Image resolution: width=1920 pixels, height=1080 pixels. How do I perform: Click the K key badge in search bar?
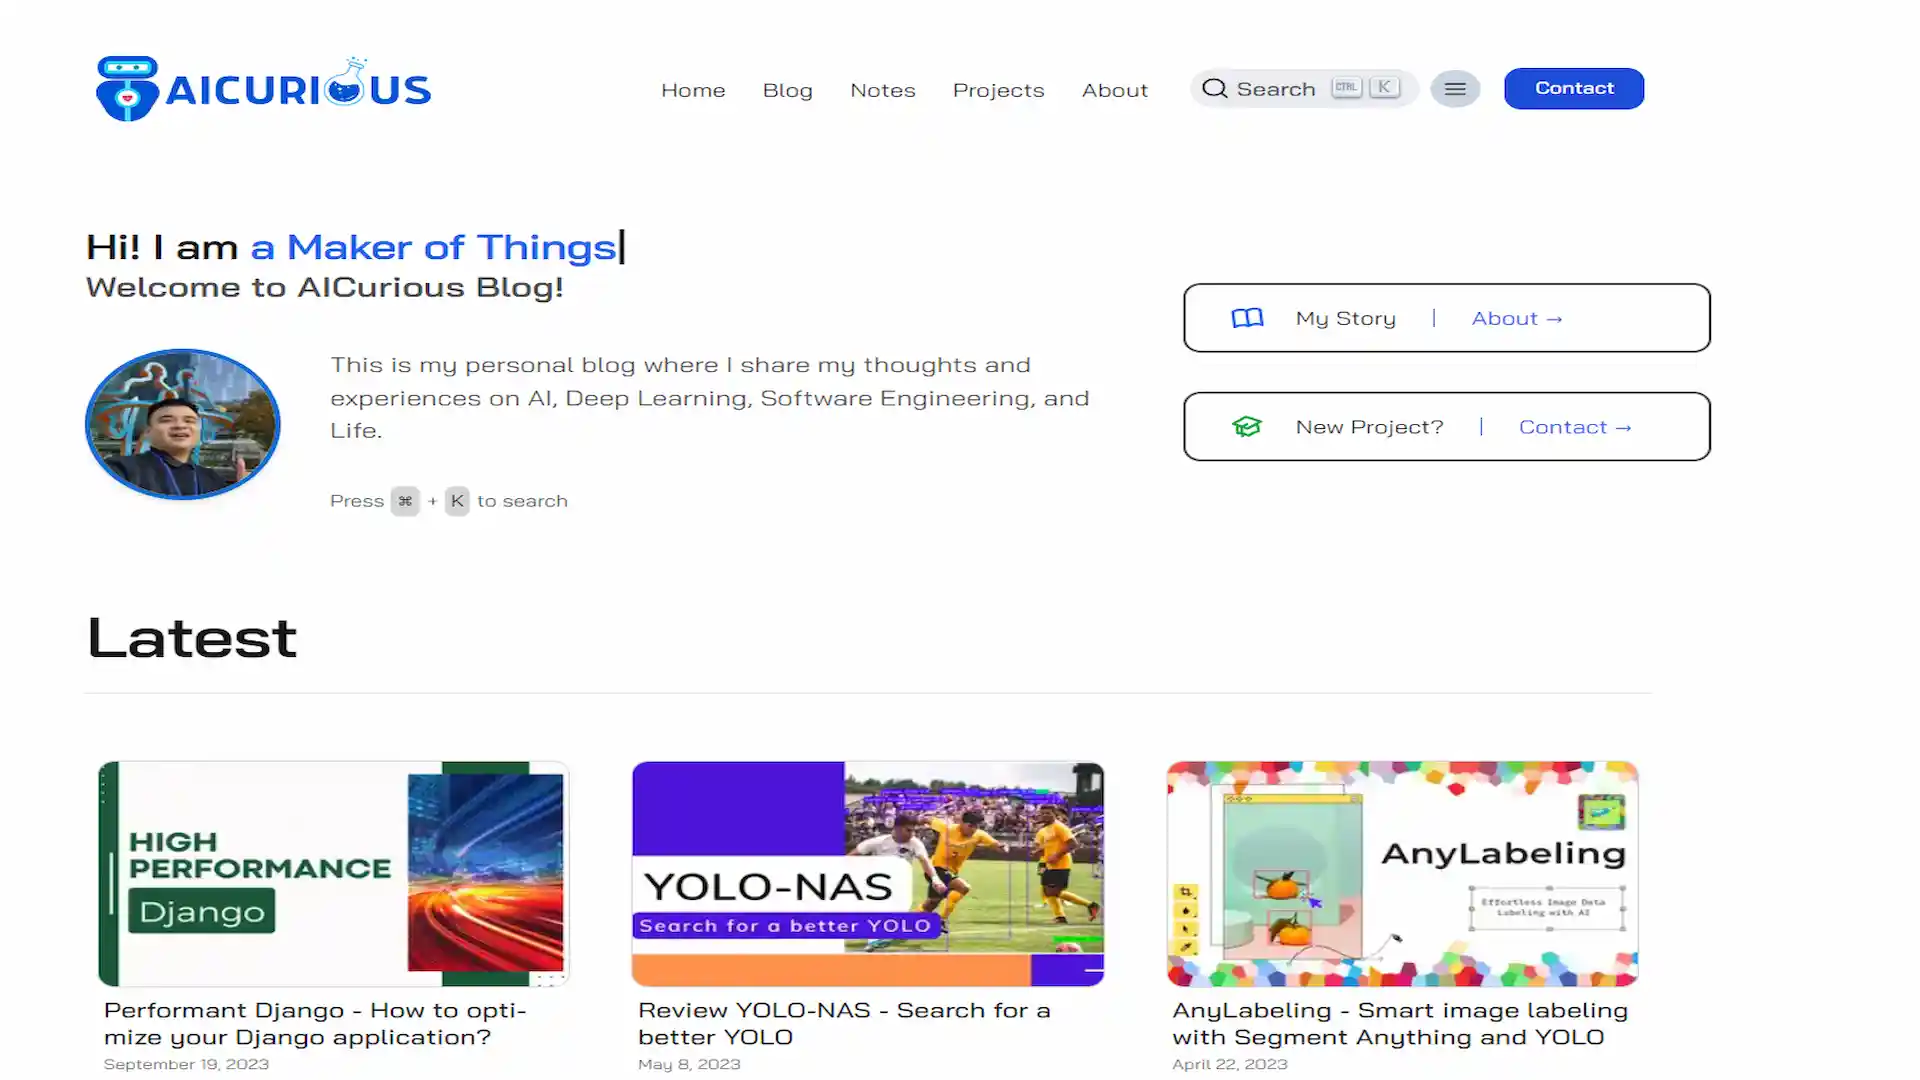pos(1384,88)
